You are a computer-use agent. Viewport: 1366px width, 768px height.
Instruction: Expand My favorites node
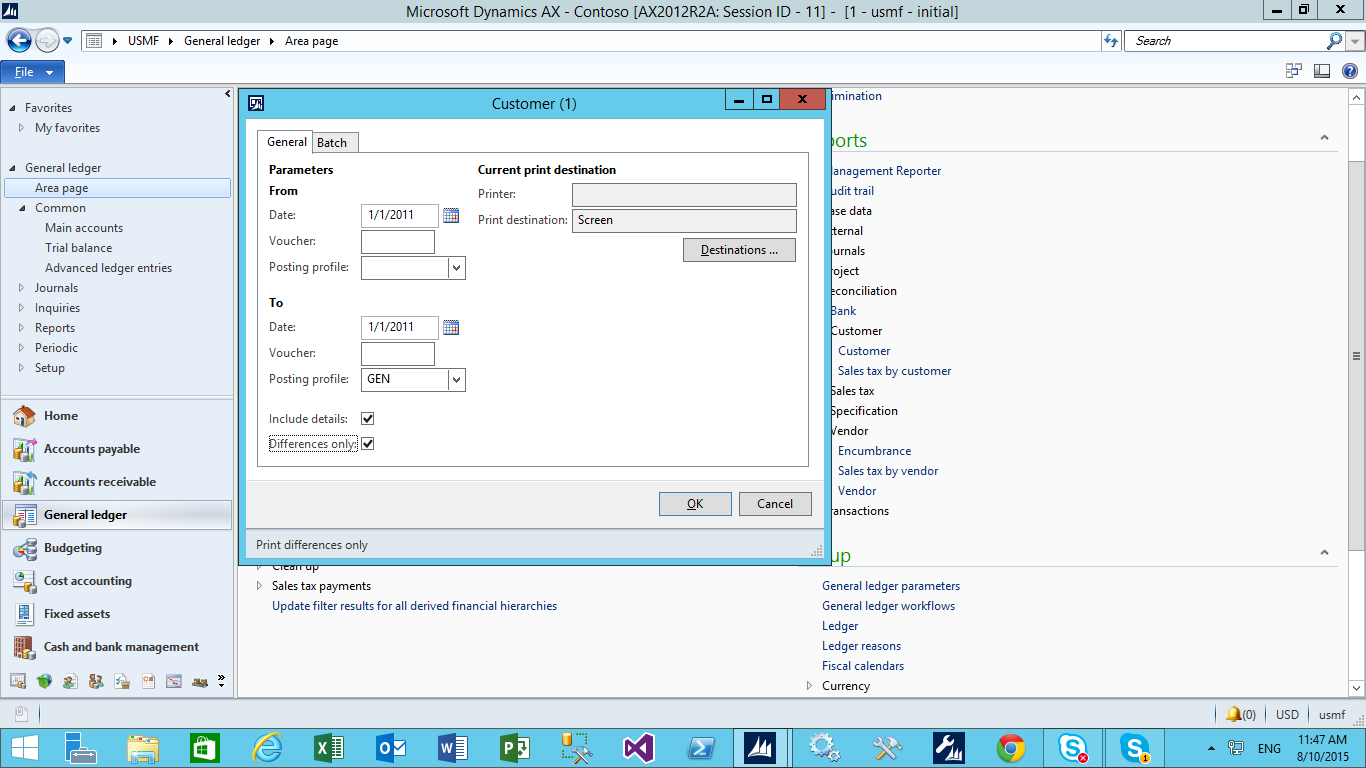(23, 128)
